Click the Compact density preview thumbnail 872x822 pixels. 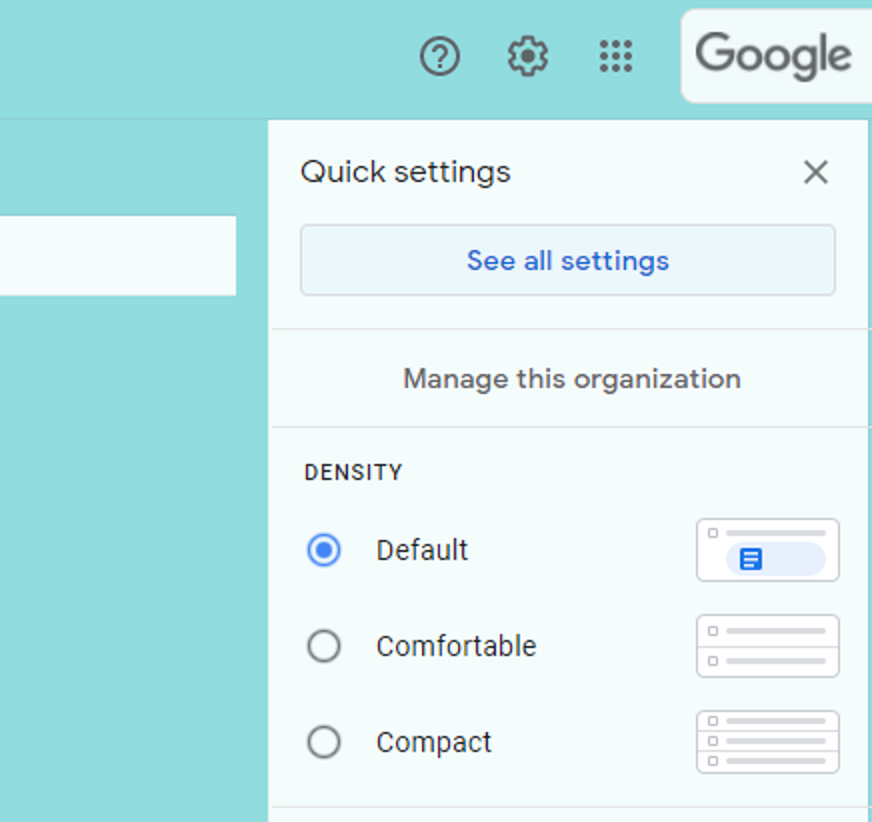(767, 742)
